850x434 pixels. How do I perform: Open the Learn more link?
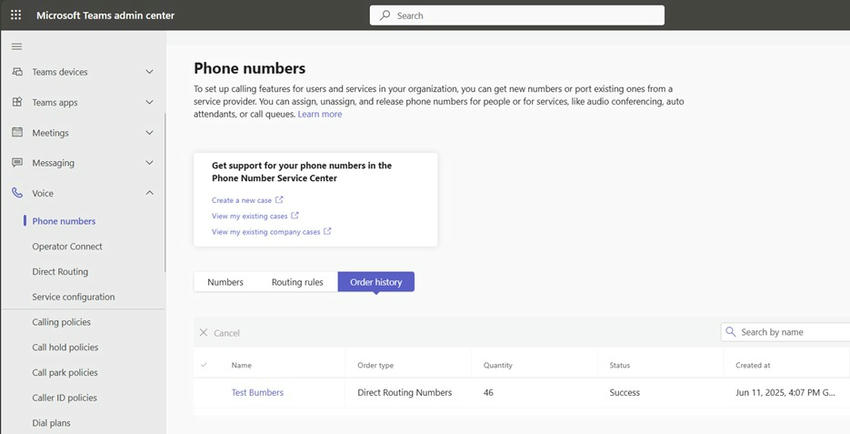[x=320, y=114]
